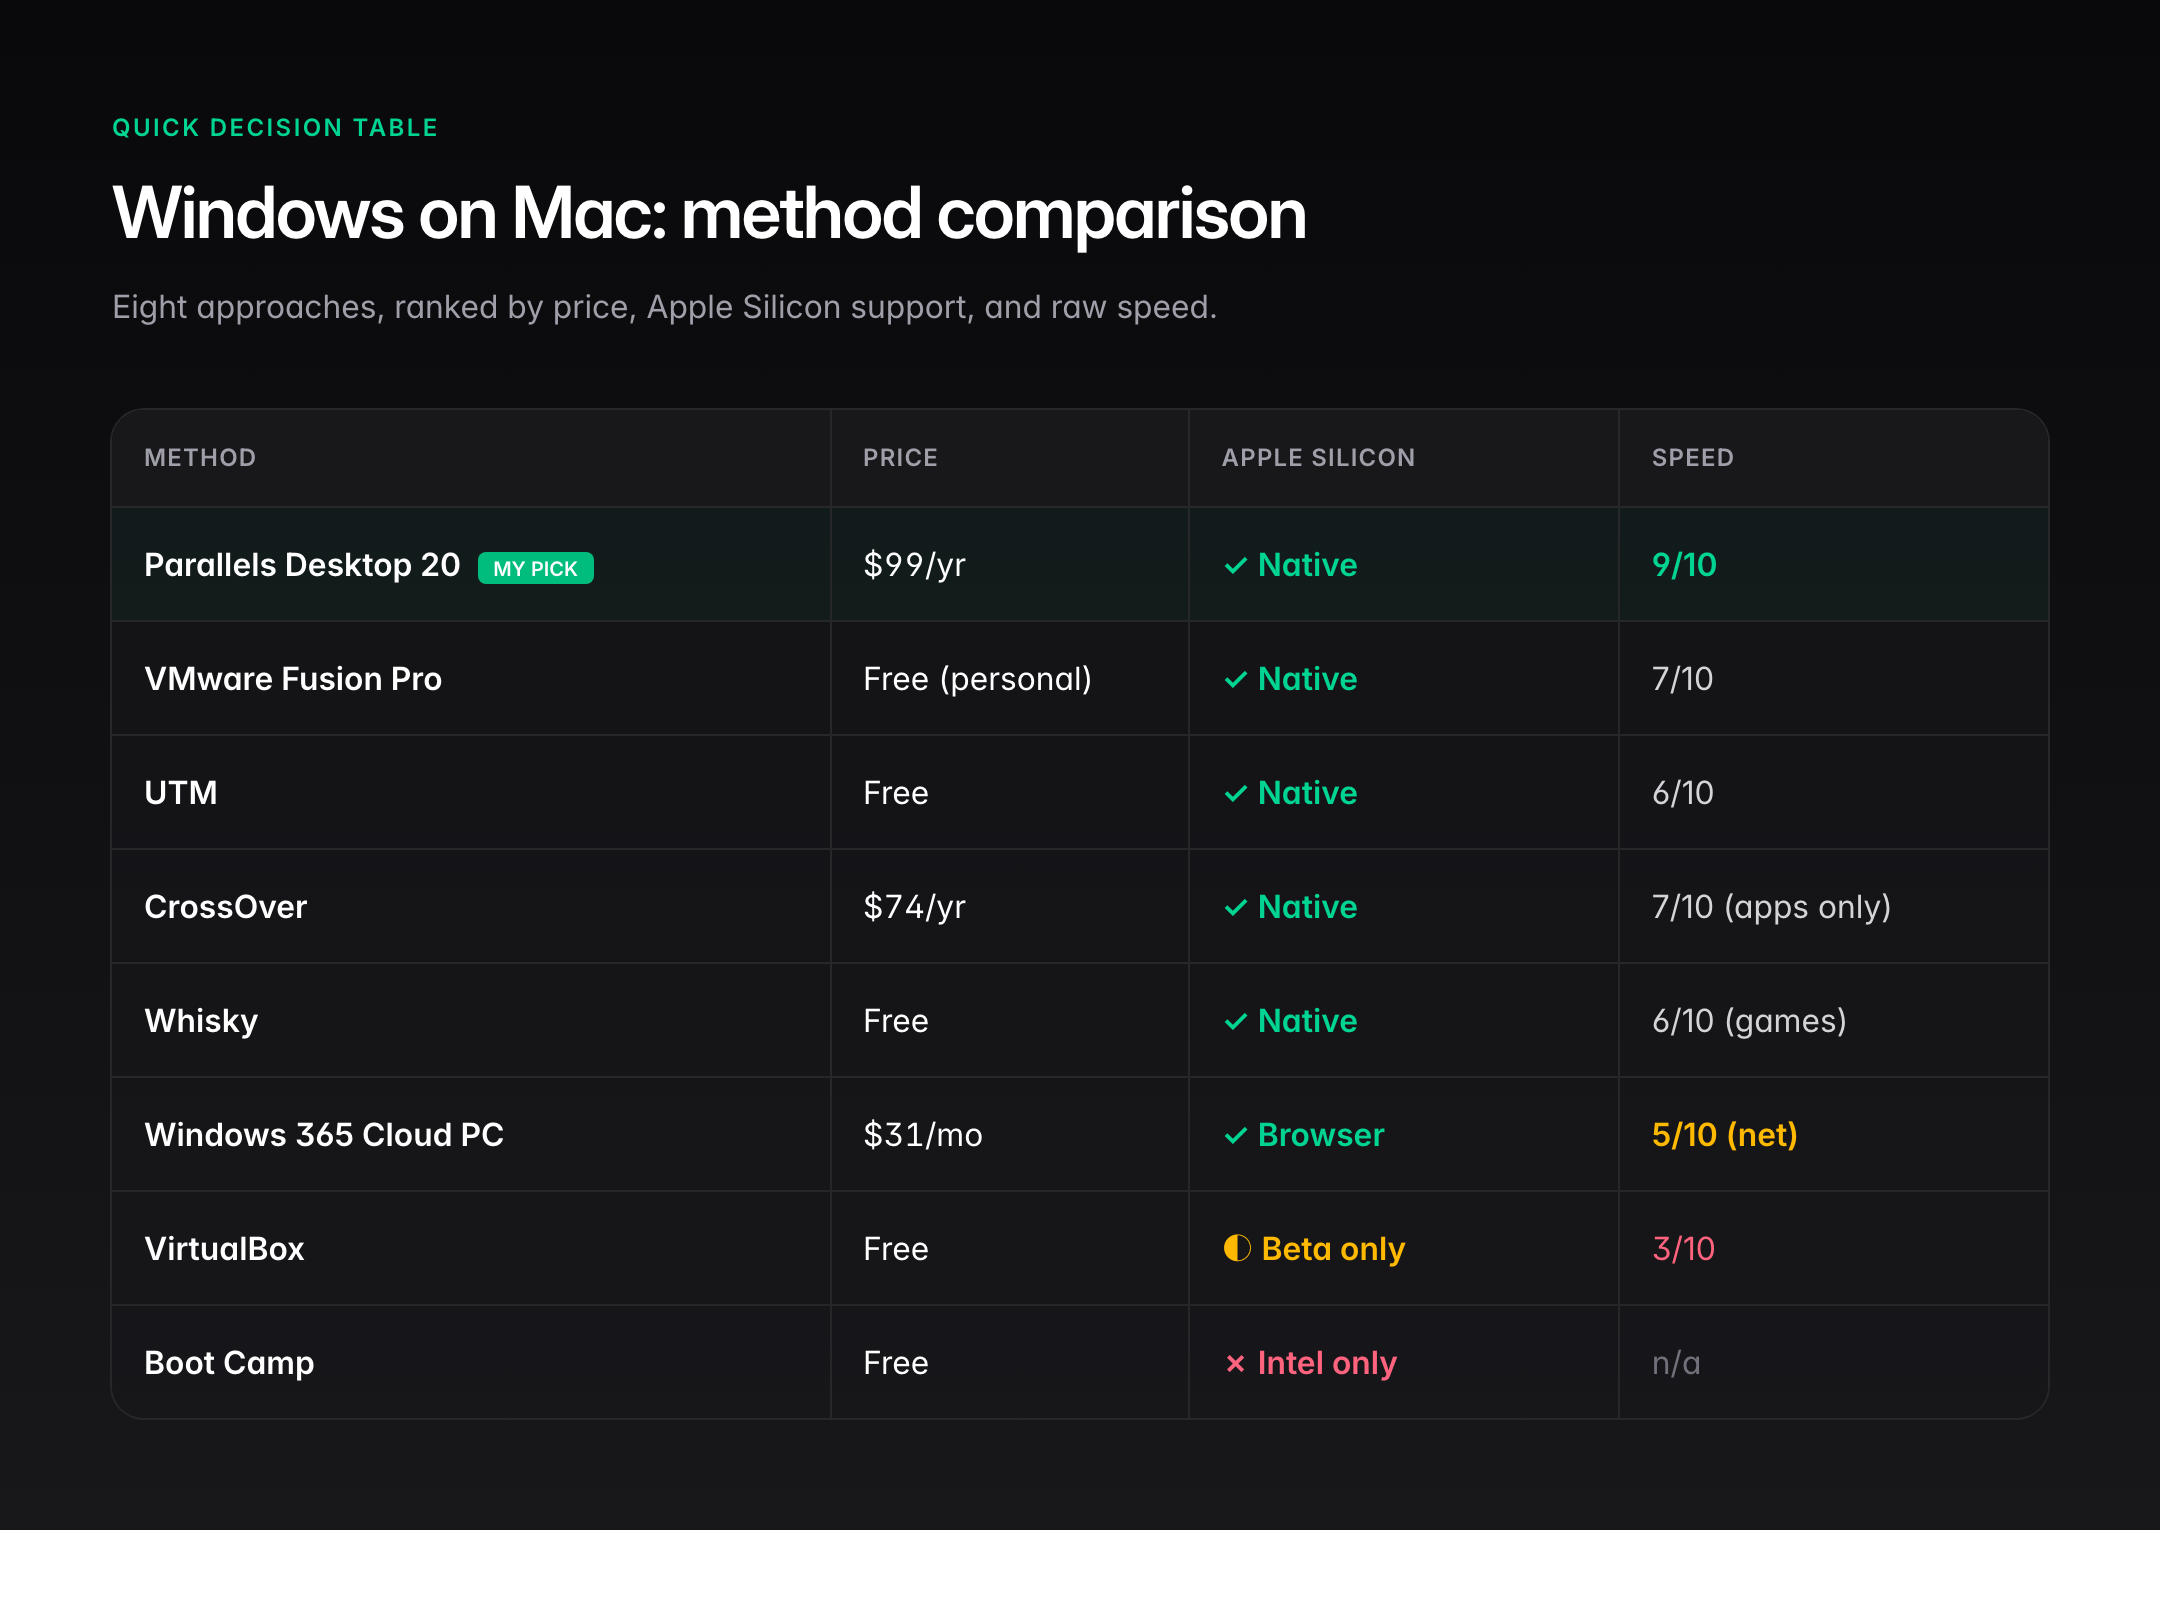Viewport: 2160px width, 1600px height.
Task: Click the 3/10 speed score
Action: pos(1683,1249)
